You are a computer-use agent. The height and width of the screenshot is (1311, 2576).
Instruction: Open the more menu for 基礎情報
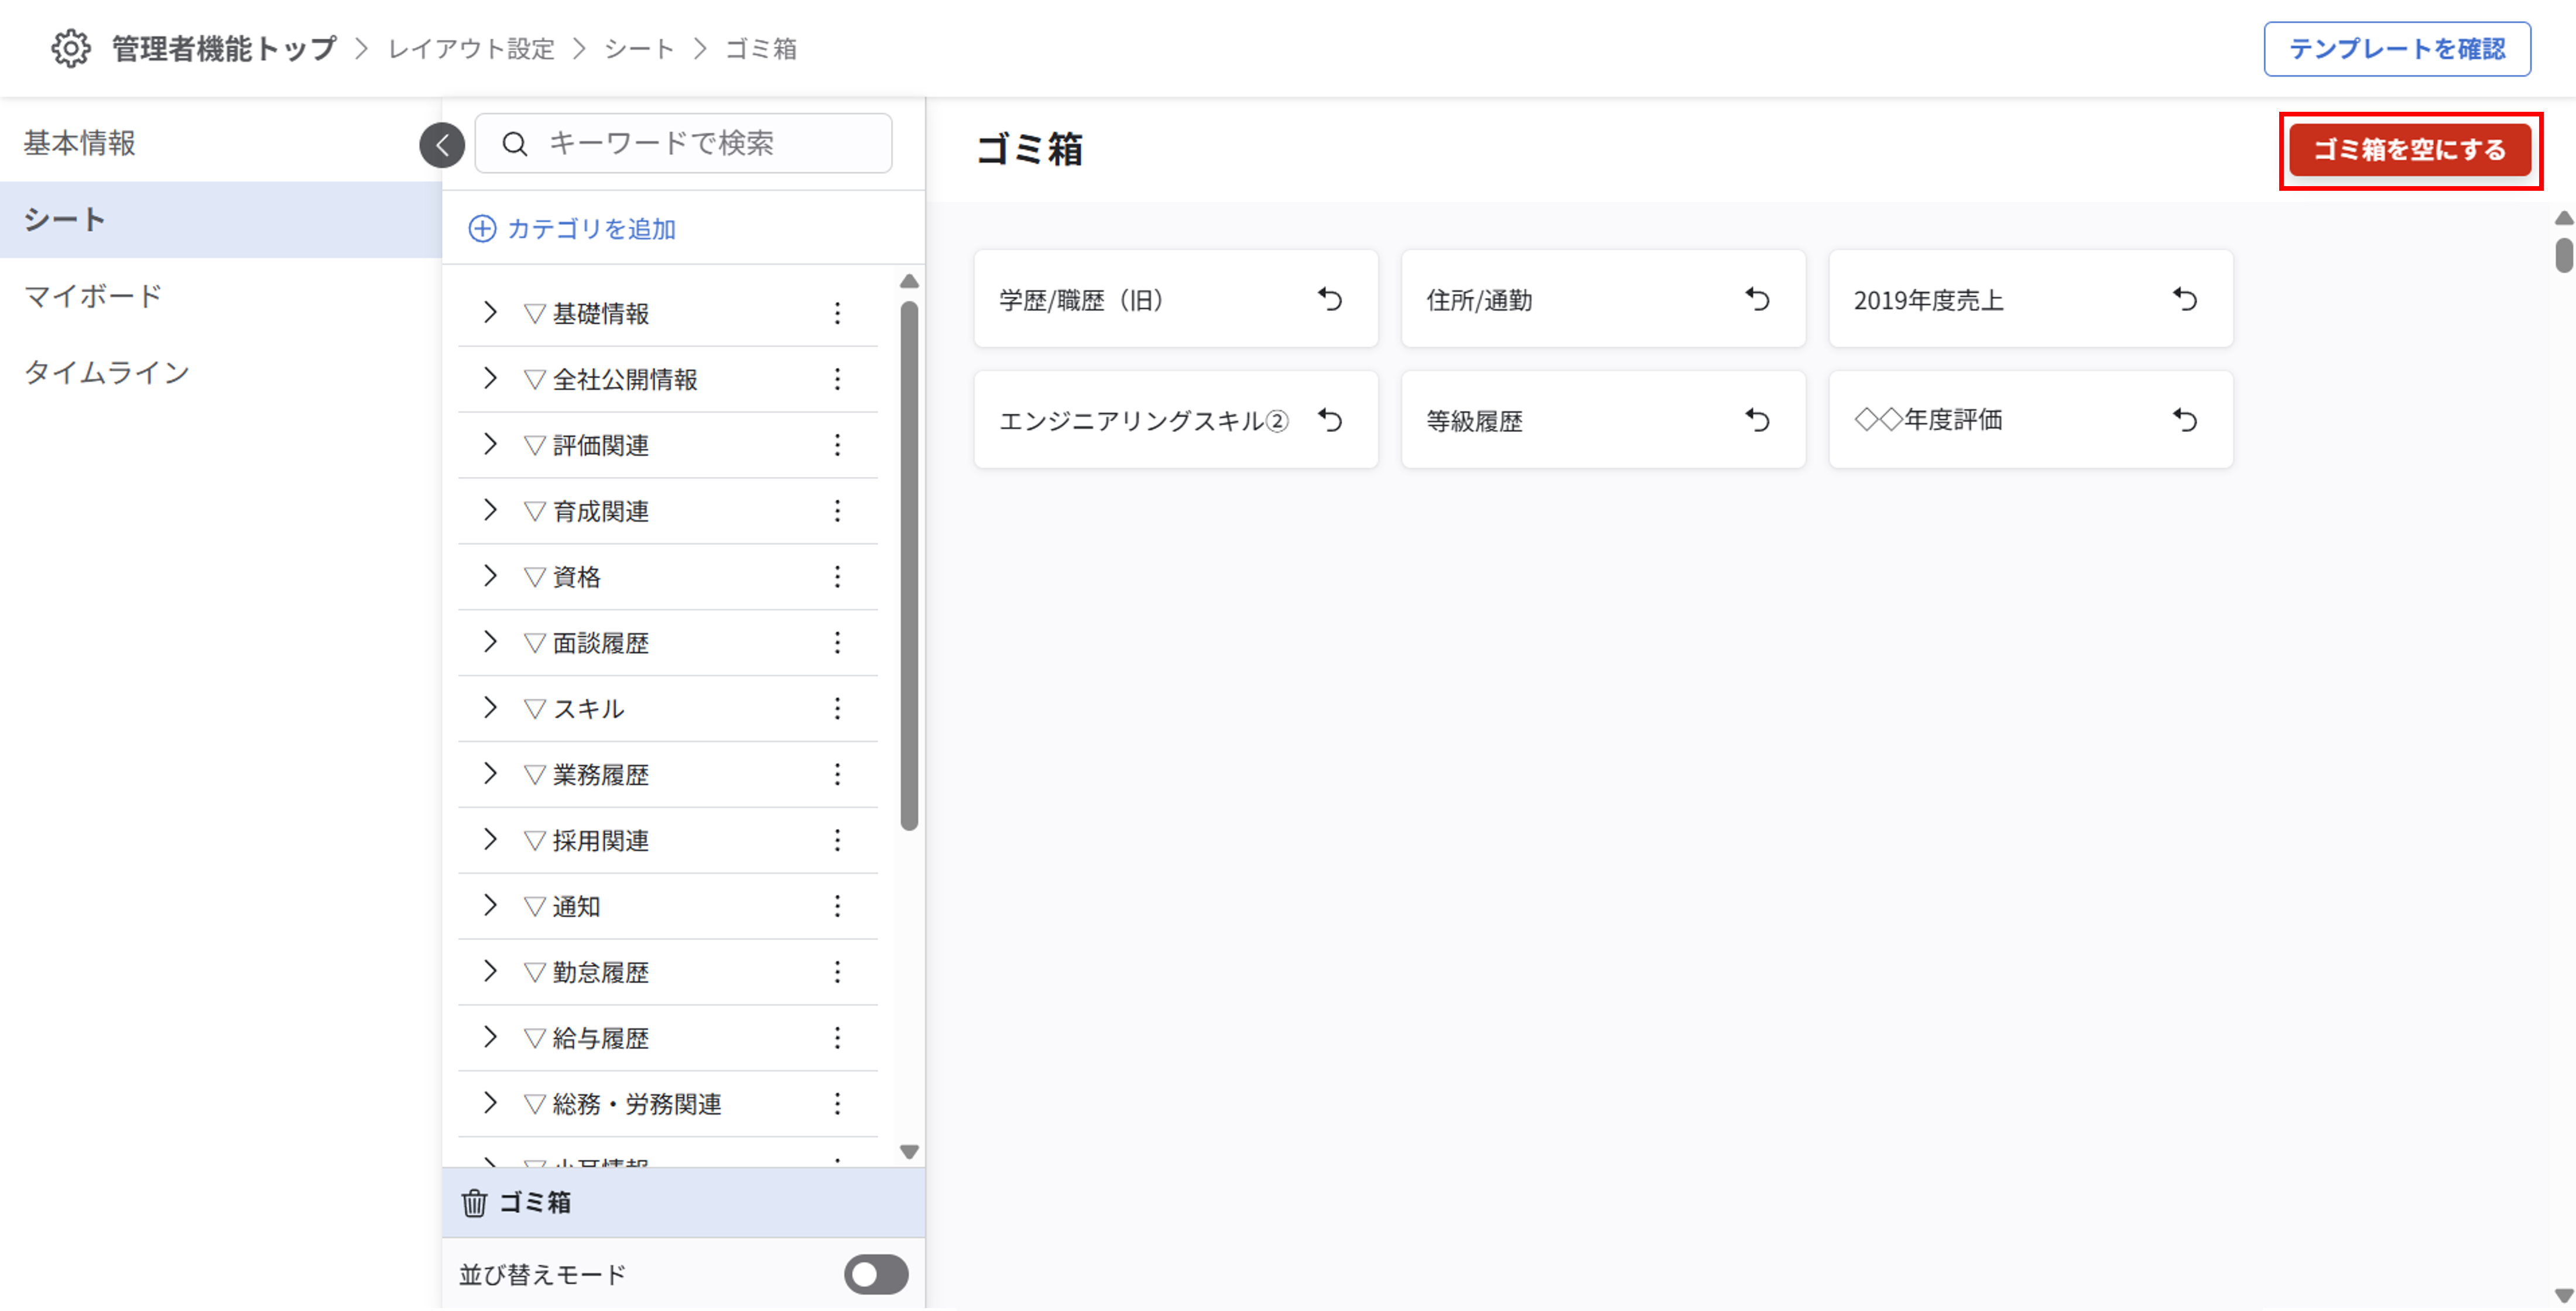click(x=837, y=313)
